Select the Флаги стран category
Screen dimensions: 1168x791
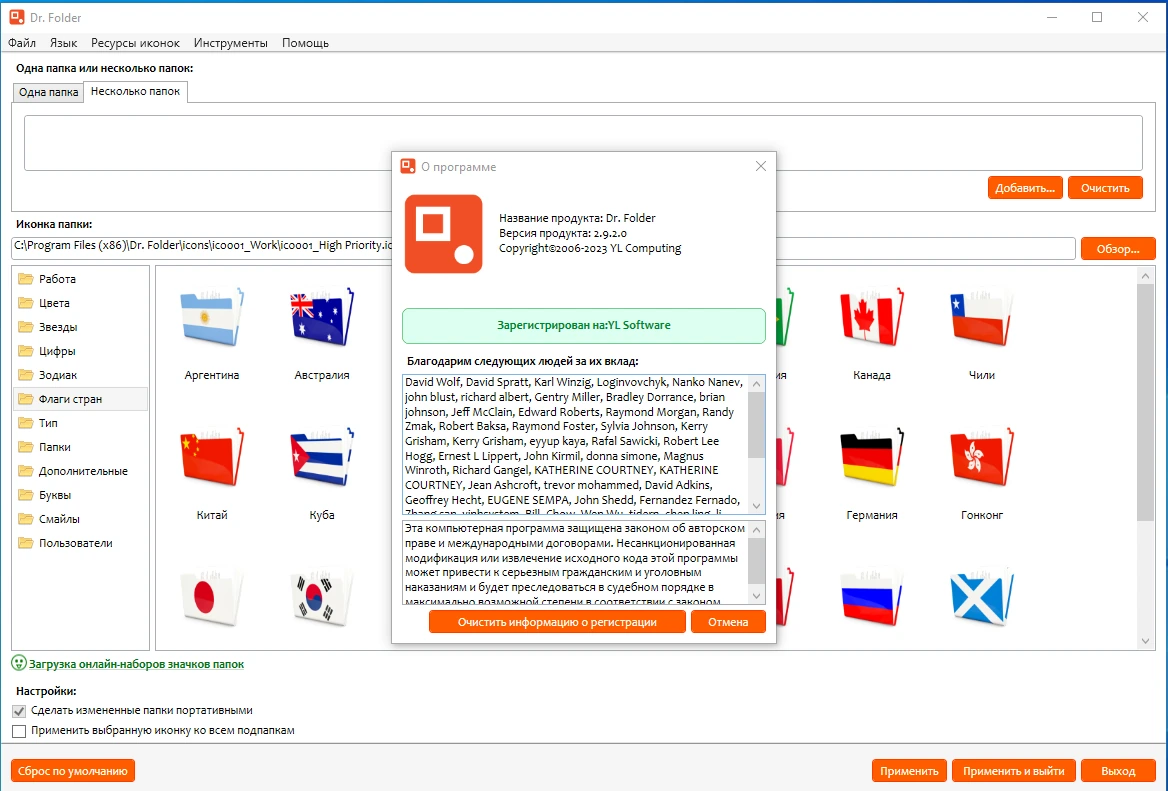[80, 398]
